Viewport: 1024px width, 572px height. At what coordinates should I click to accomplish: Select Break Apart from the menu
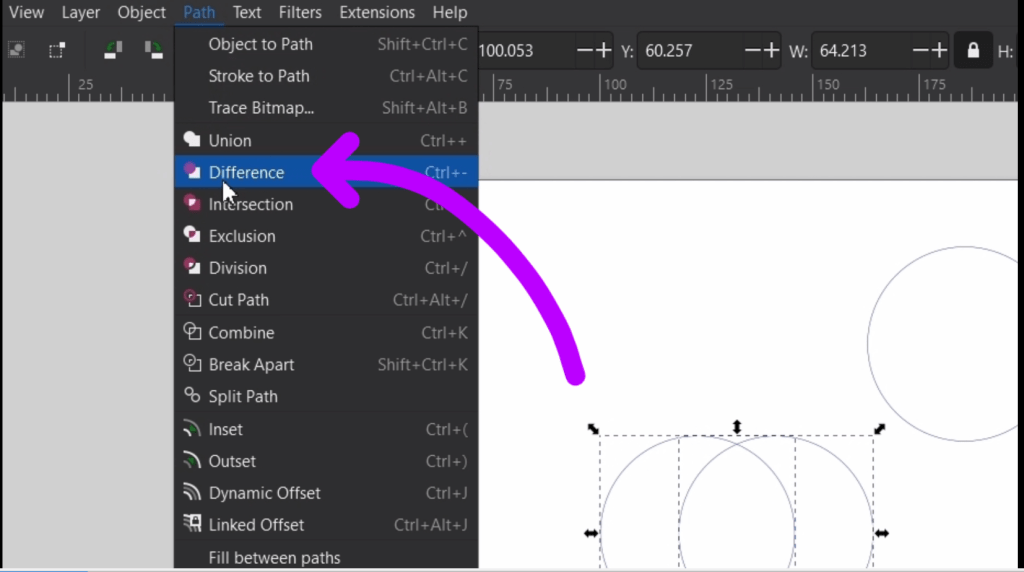pos(251,365)
